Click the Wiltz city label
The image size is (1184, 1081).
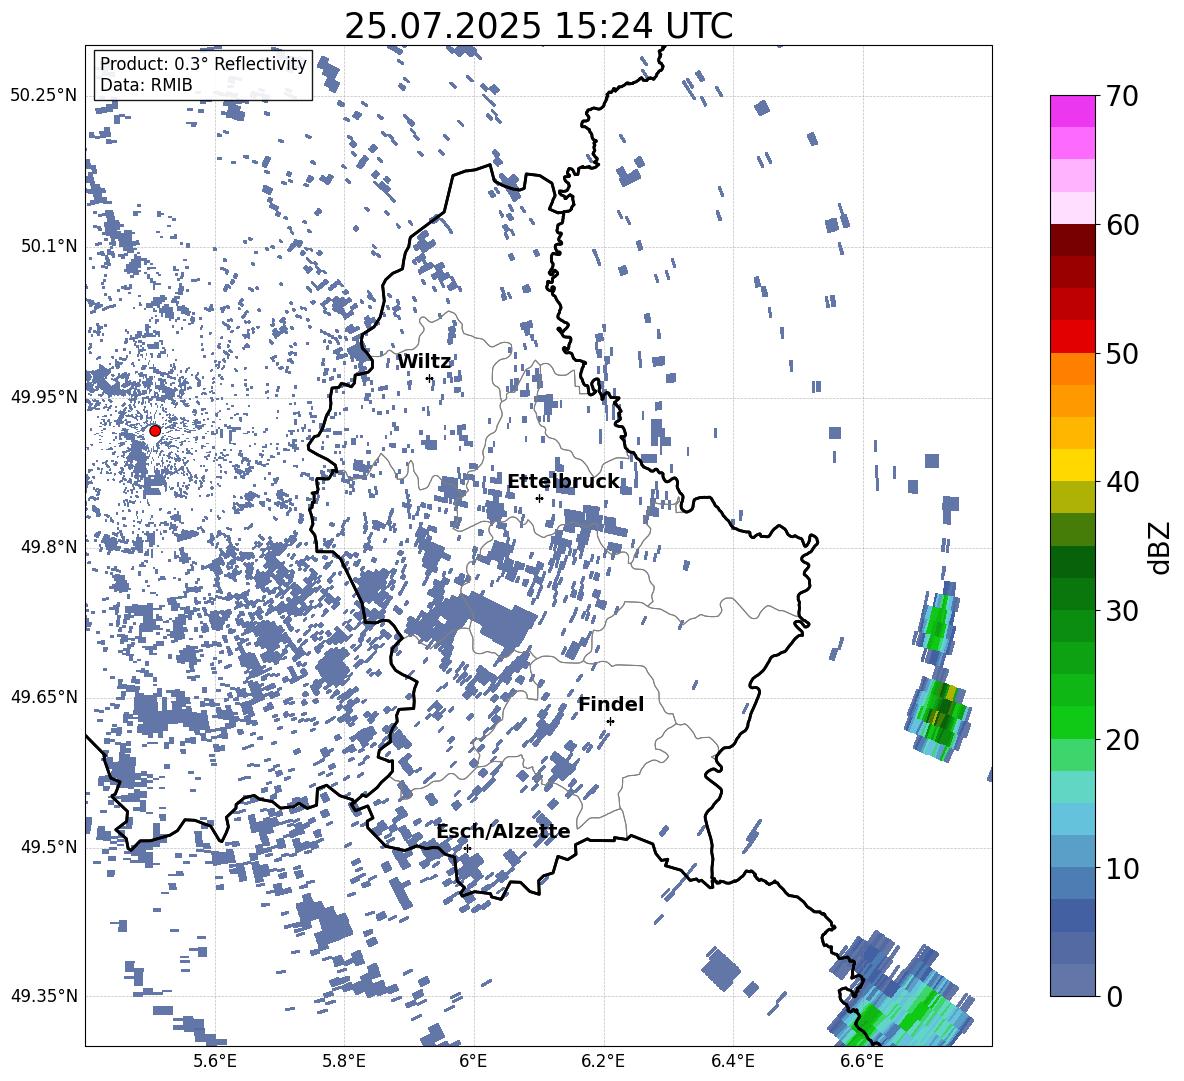[x=424, y=362]
